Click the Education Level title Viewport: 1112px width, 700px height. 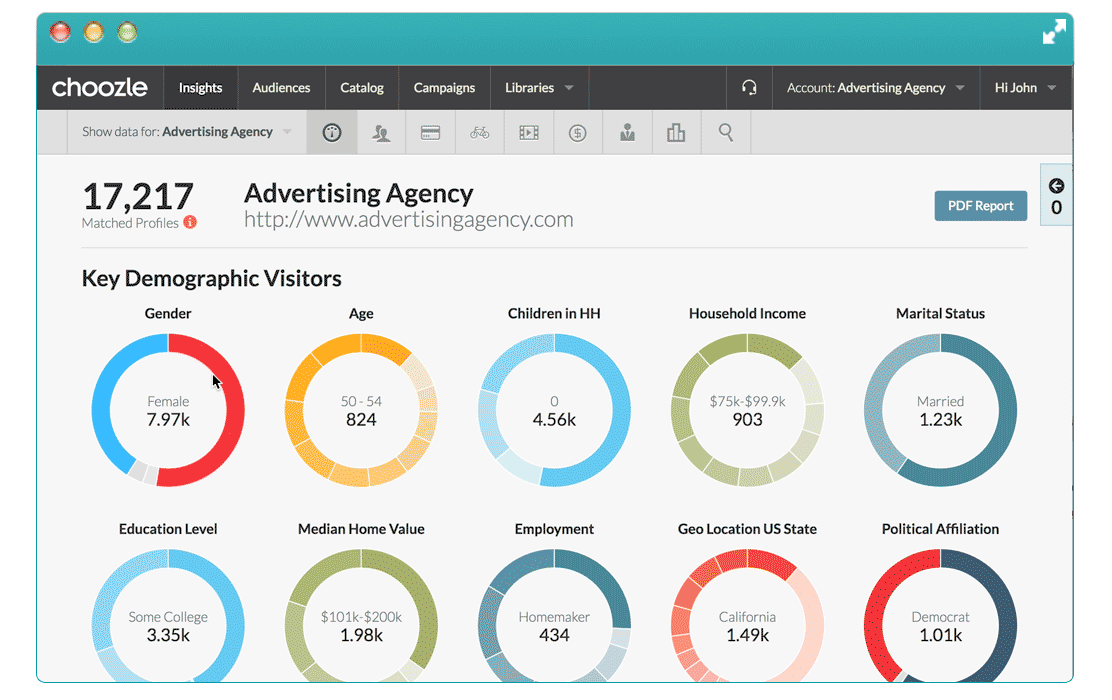tap(168, 529)
